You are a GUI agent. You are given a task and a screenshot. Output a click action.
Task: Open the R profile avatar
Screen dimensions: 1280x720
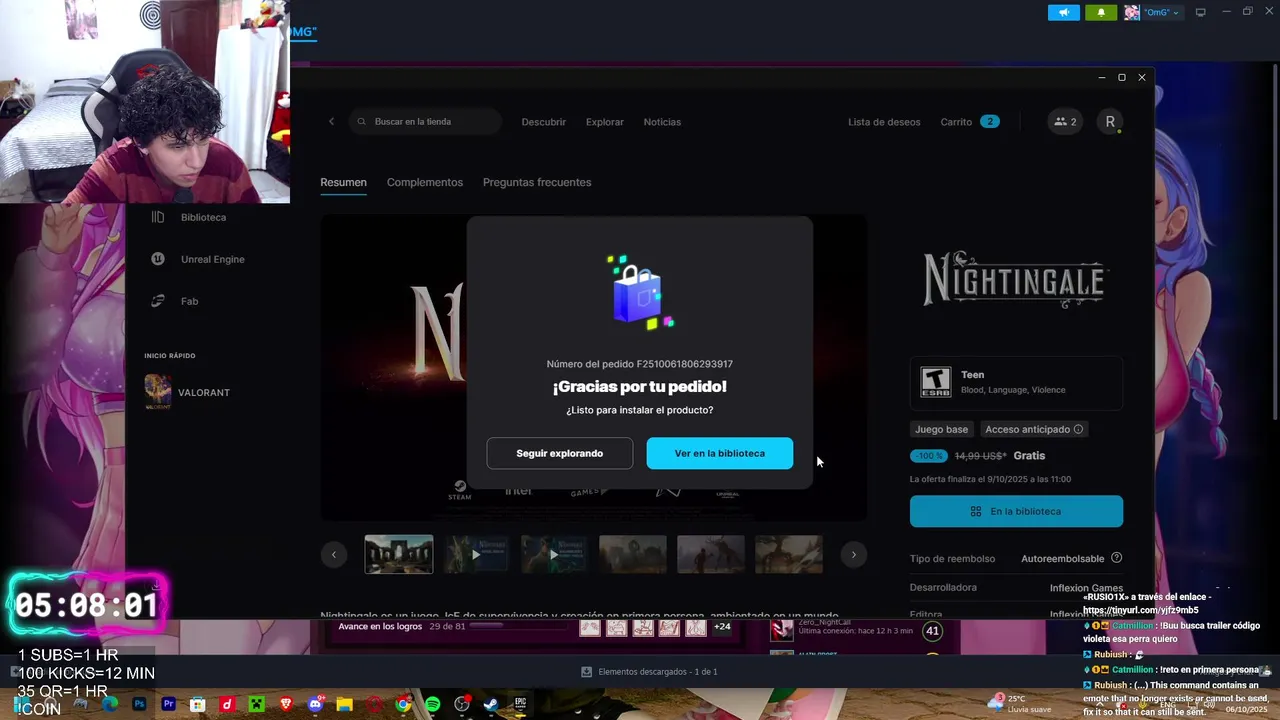tap(1110, 122)
